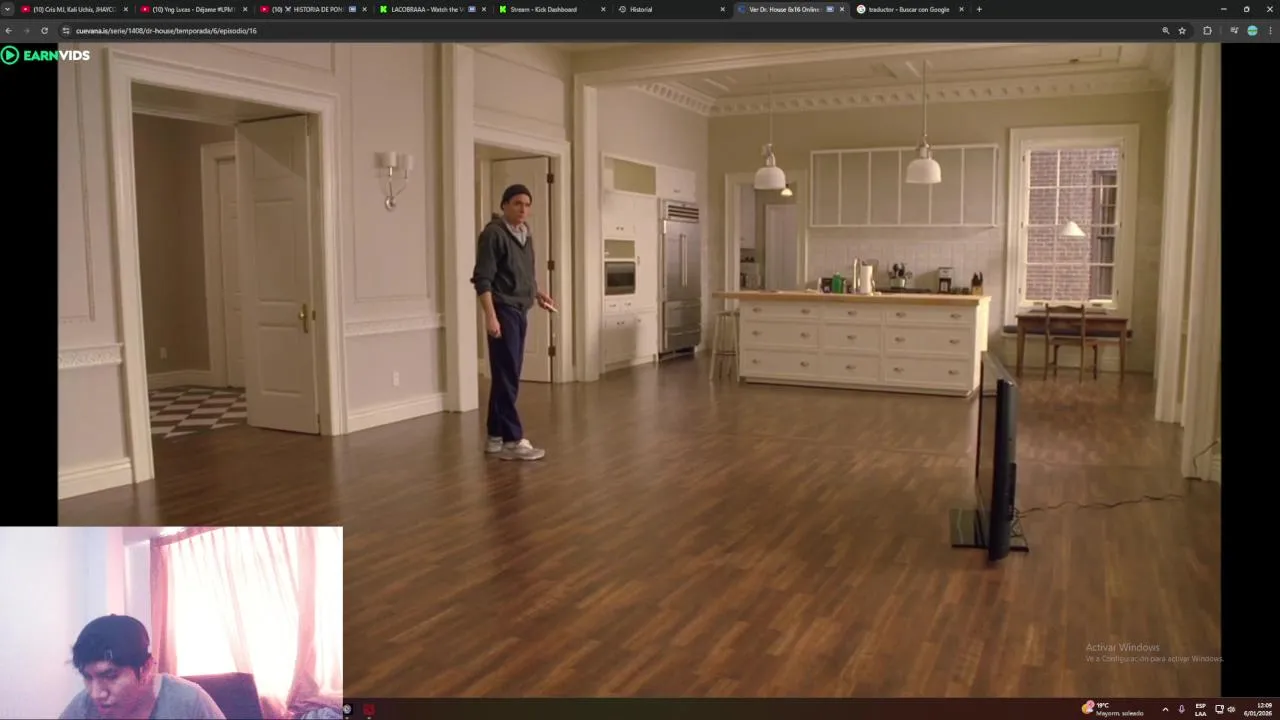Go back with the browser back arrow
Image resolution: width=1280 pixels, height=720 pixels.
coord(8,31)
